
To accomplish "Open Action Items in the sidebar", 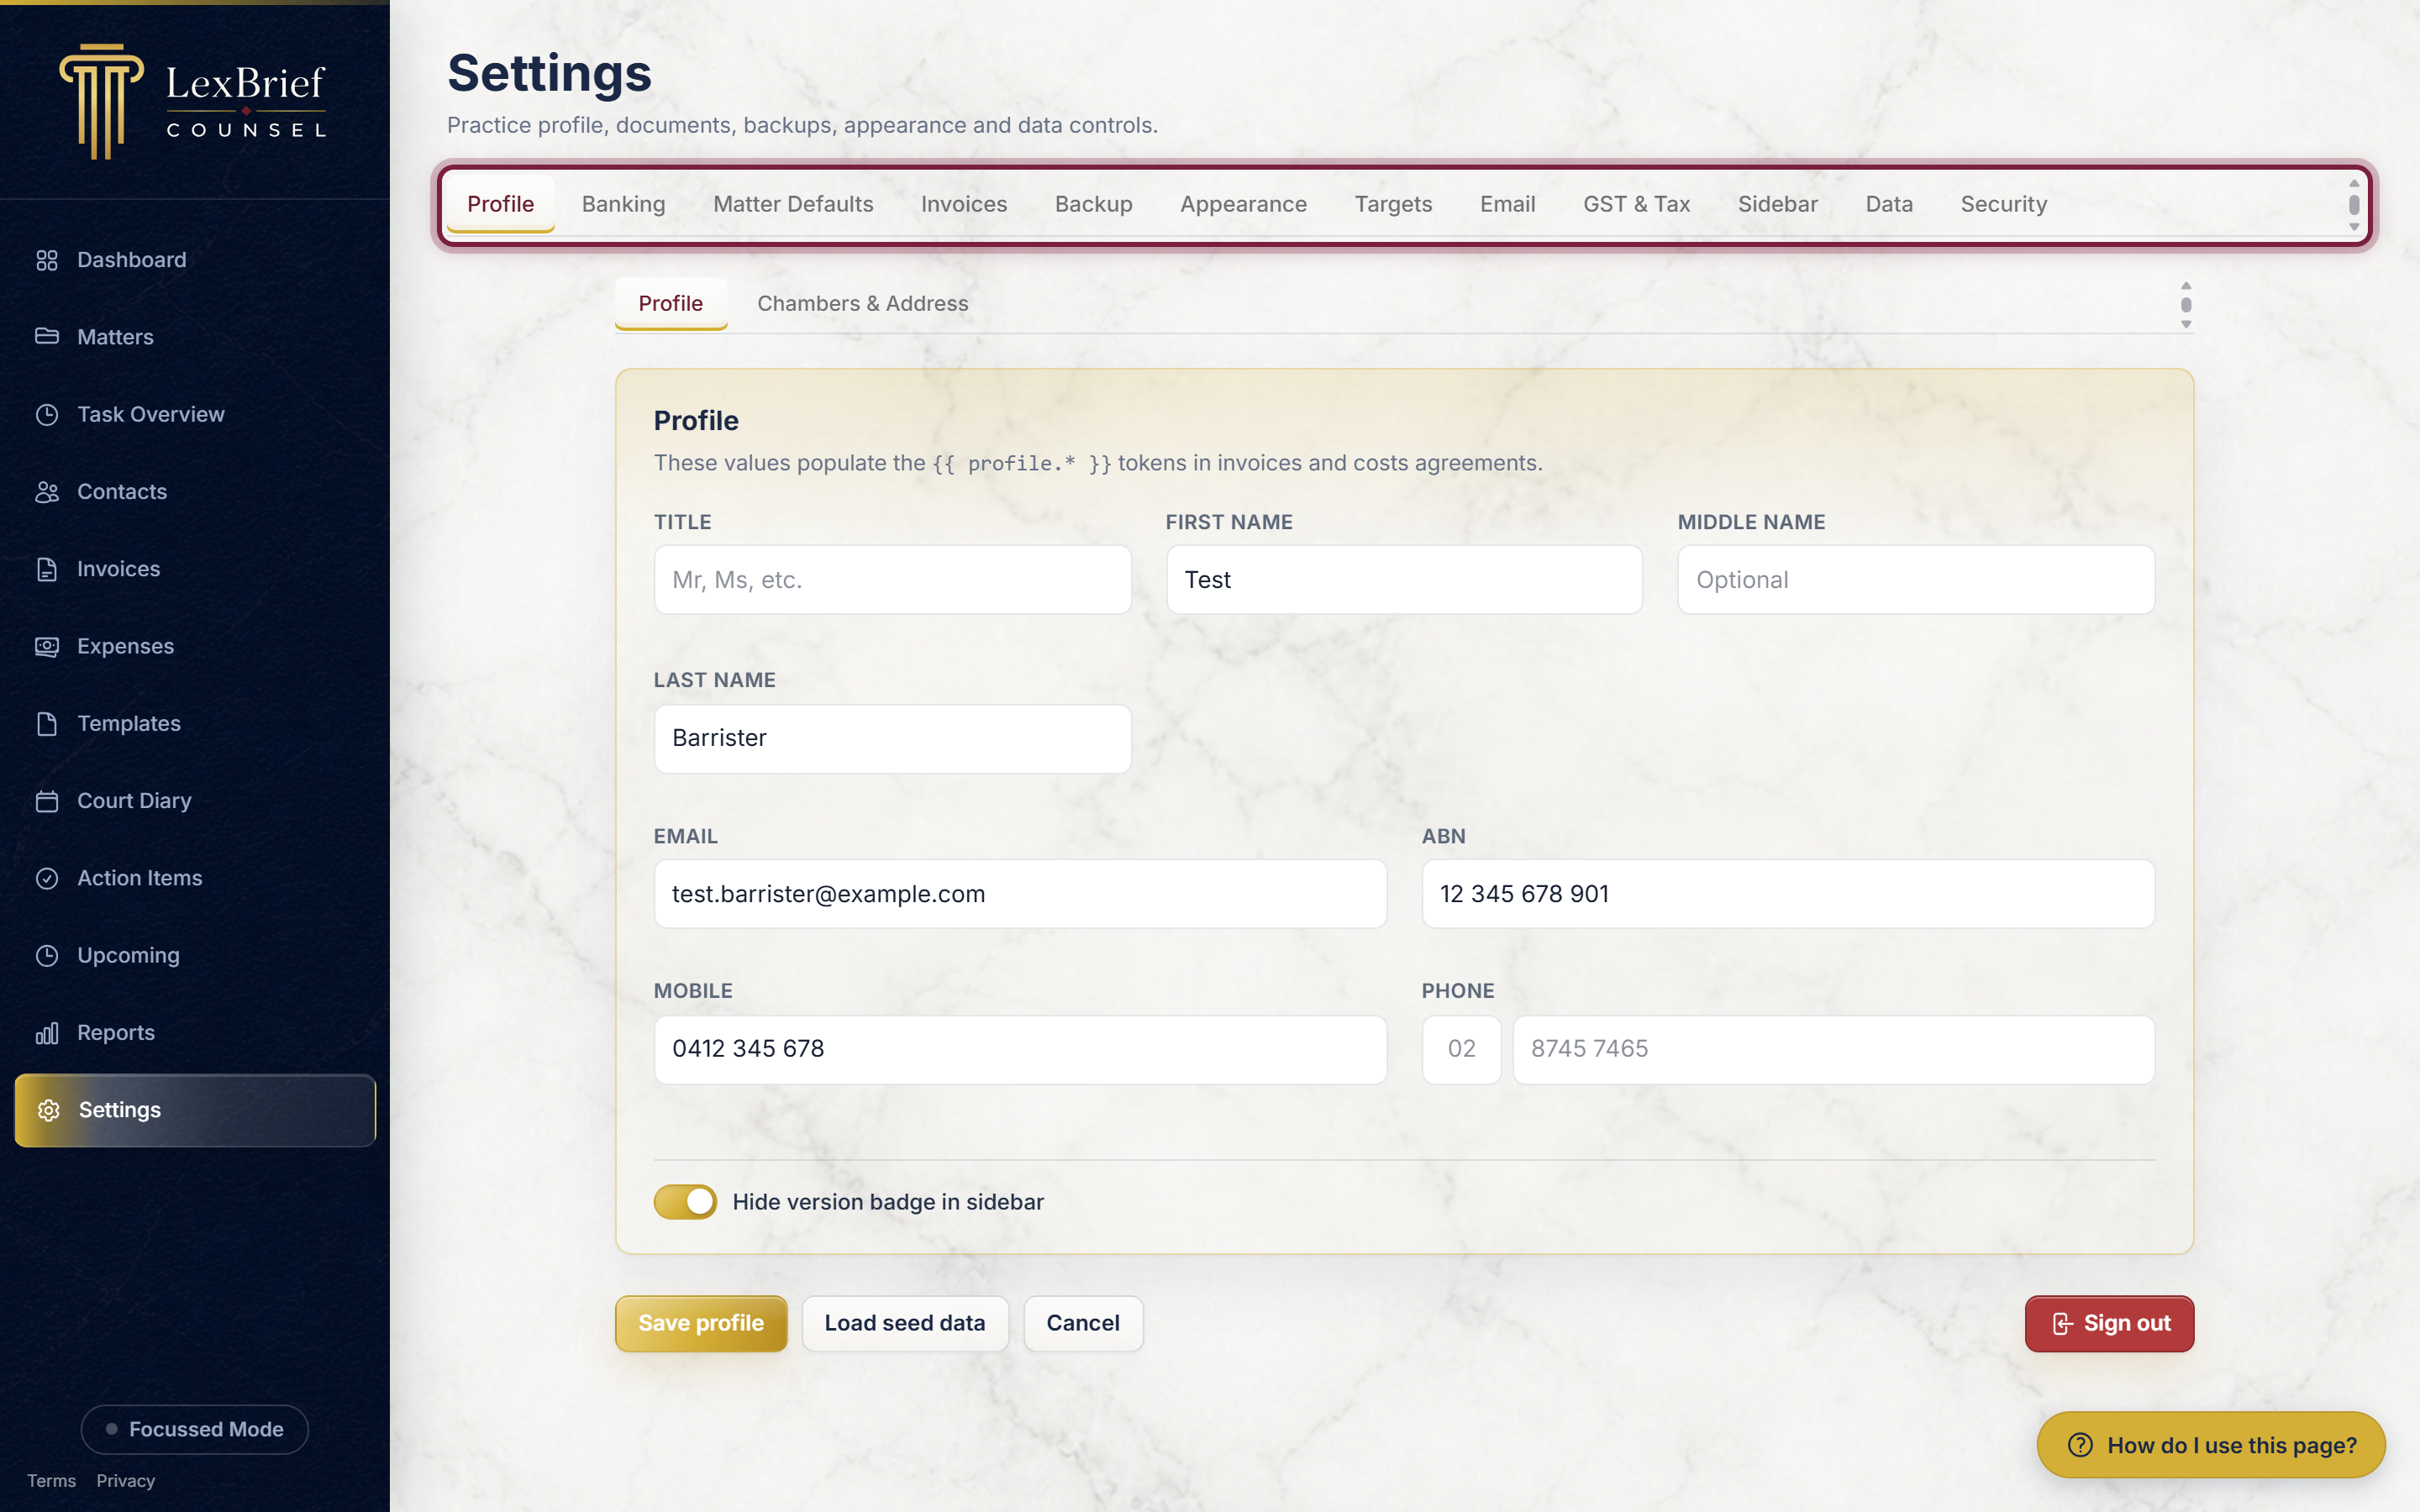I will pyautogui.click(x=194, y=878).
